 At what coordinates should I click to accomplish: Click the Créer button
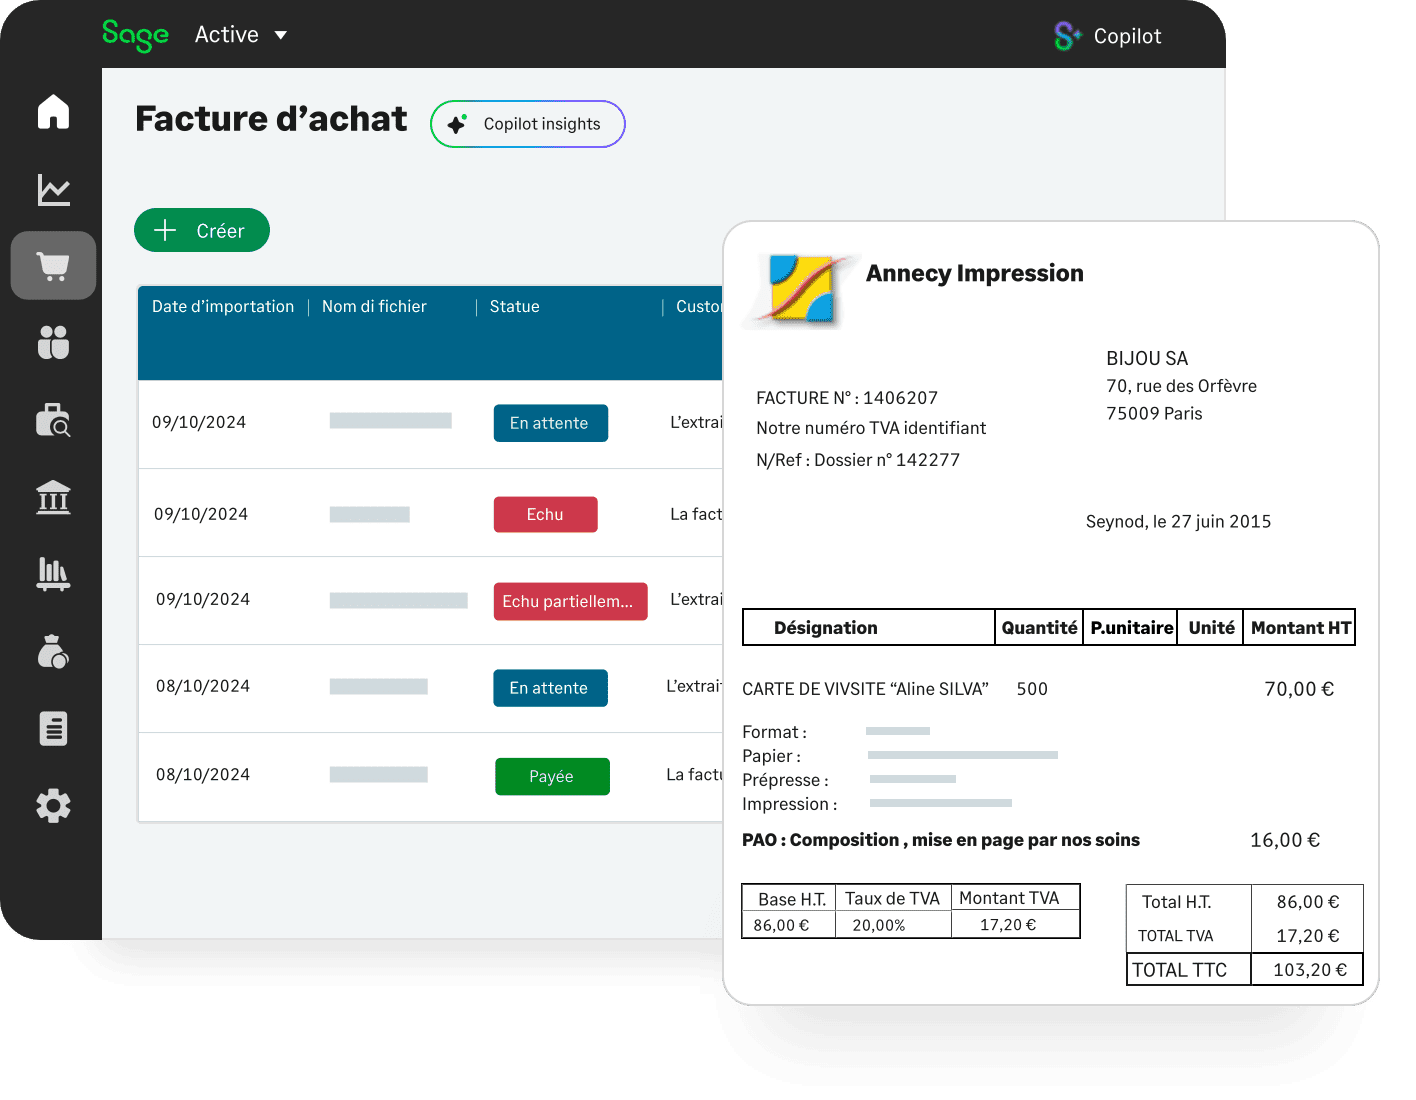coord(201,230)
